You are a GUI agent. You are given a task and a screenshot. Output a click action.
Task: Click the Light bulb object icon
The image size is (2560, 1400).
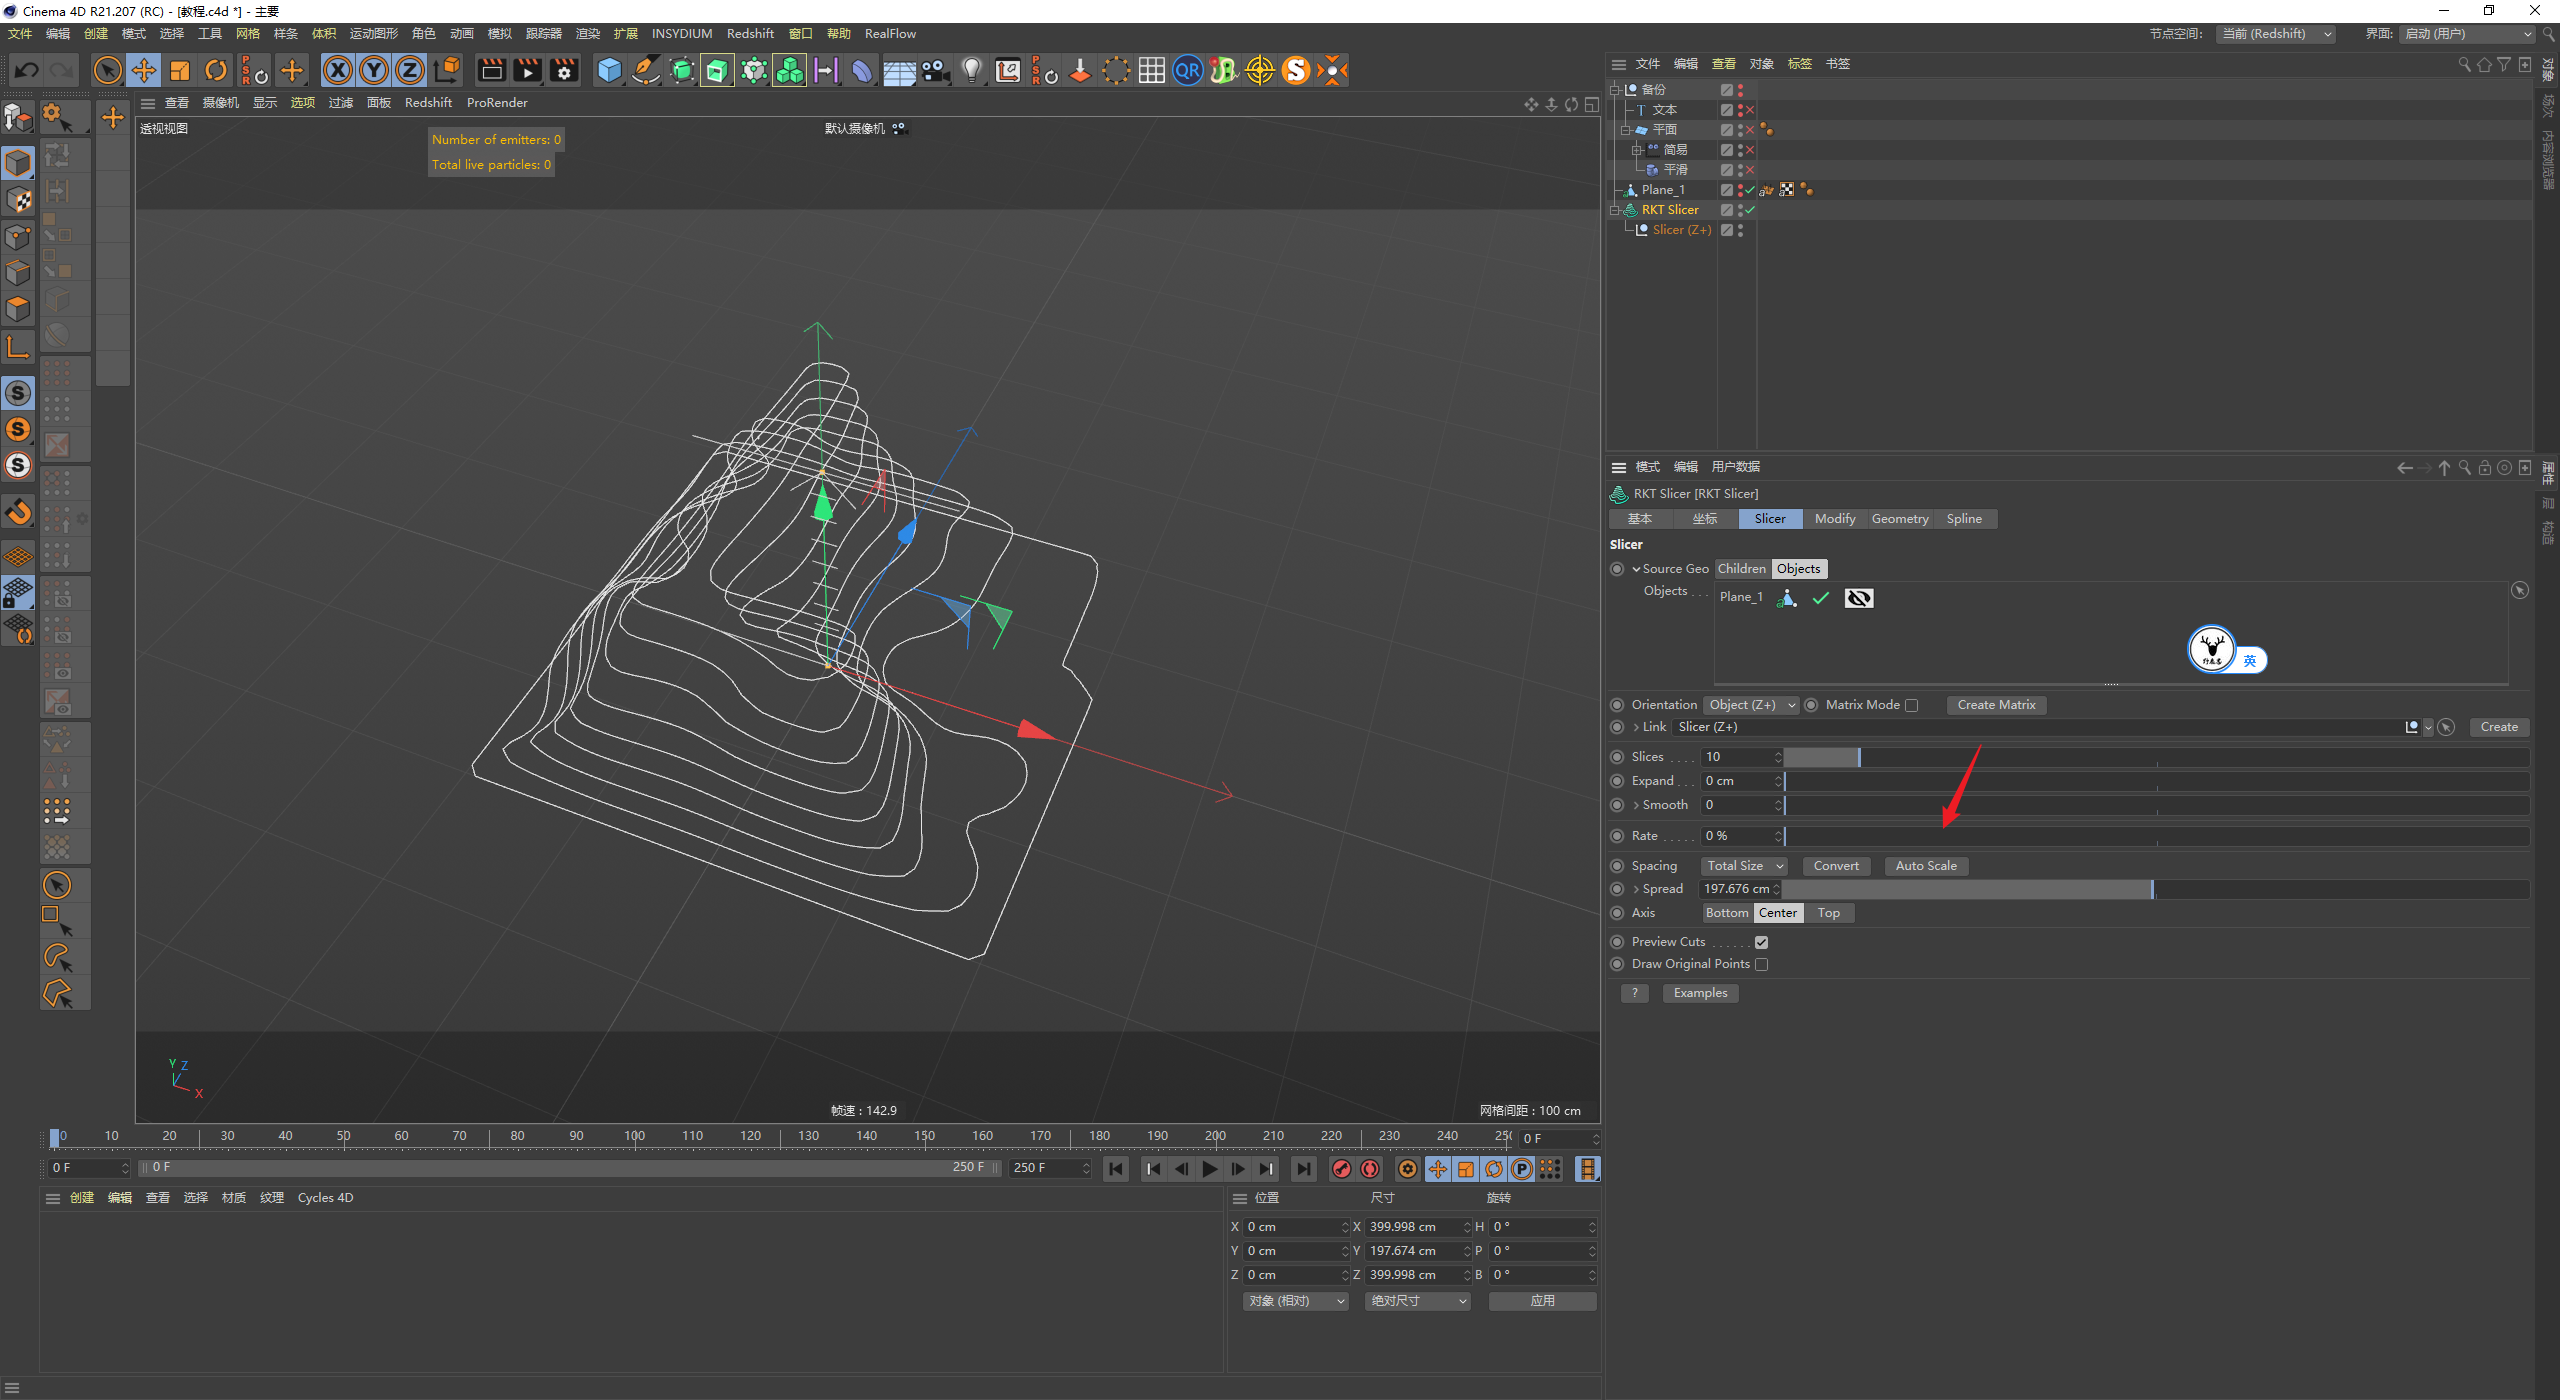(971, 70)
